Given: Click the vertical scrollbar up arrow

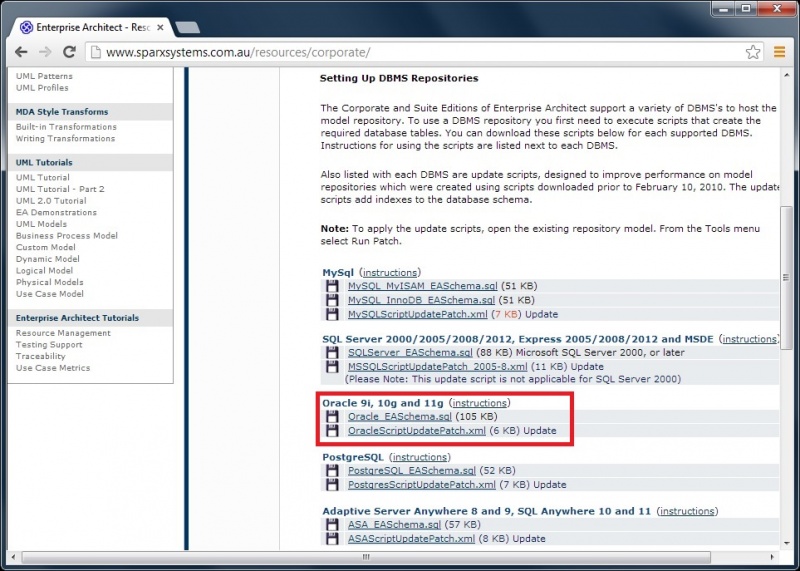Looking at the screenshot, I should [x=786, y=75].
